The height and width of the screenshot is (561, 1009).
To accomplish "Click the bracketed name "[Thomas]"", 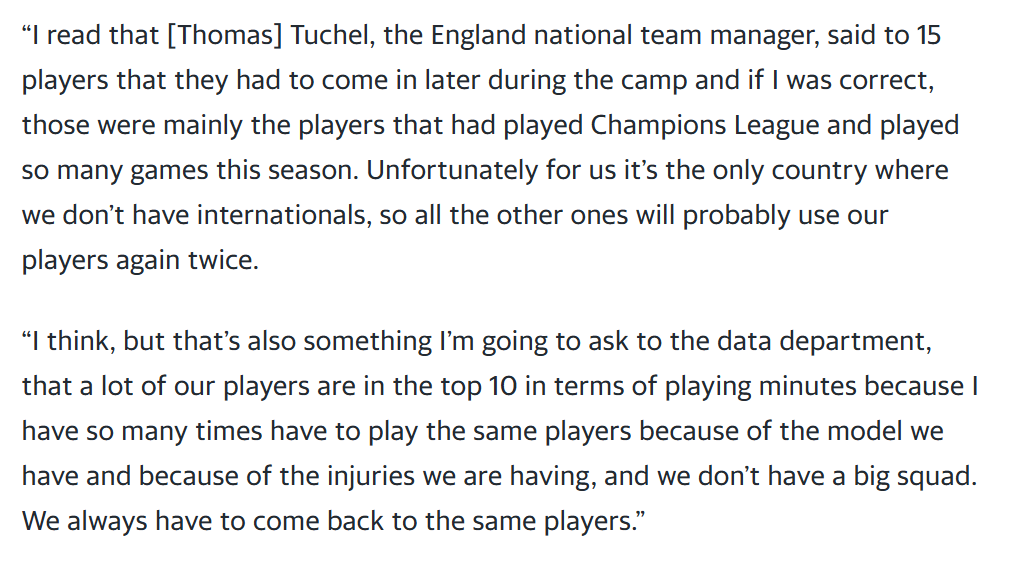I will (x=224, y=35).
